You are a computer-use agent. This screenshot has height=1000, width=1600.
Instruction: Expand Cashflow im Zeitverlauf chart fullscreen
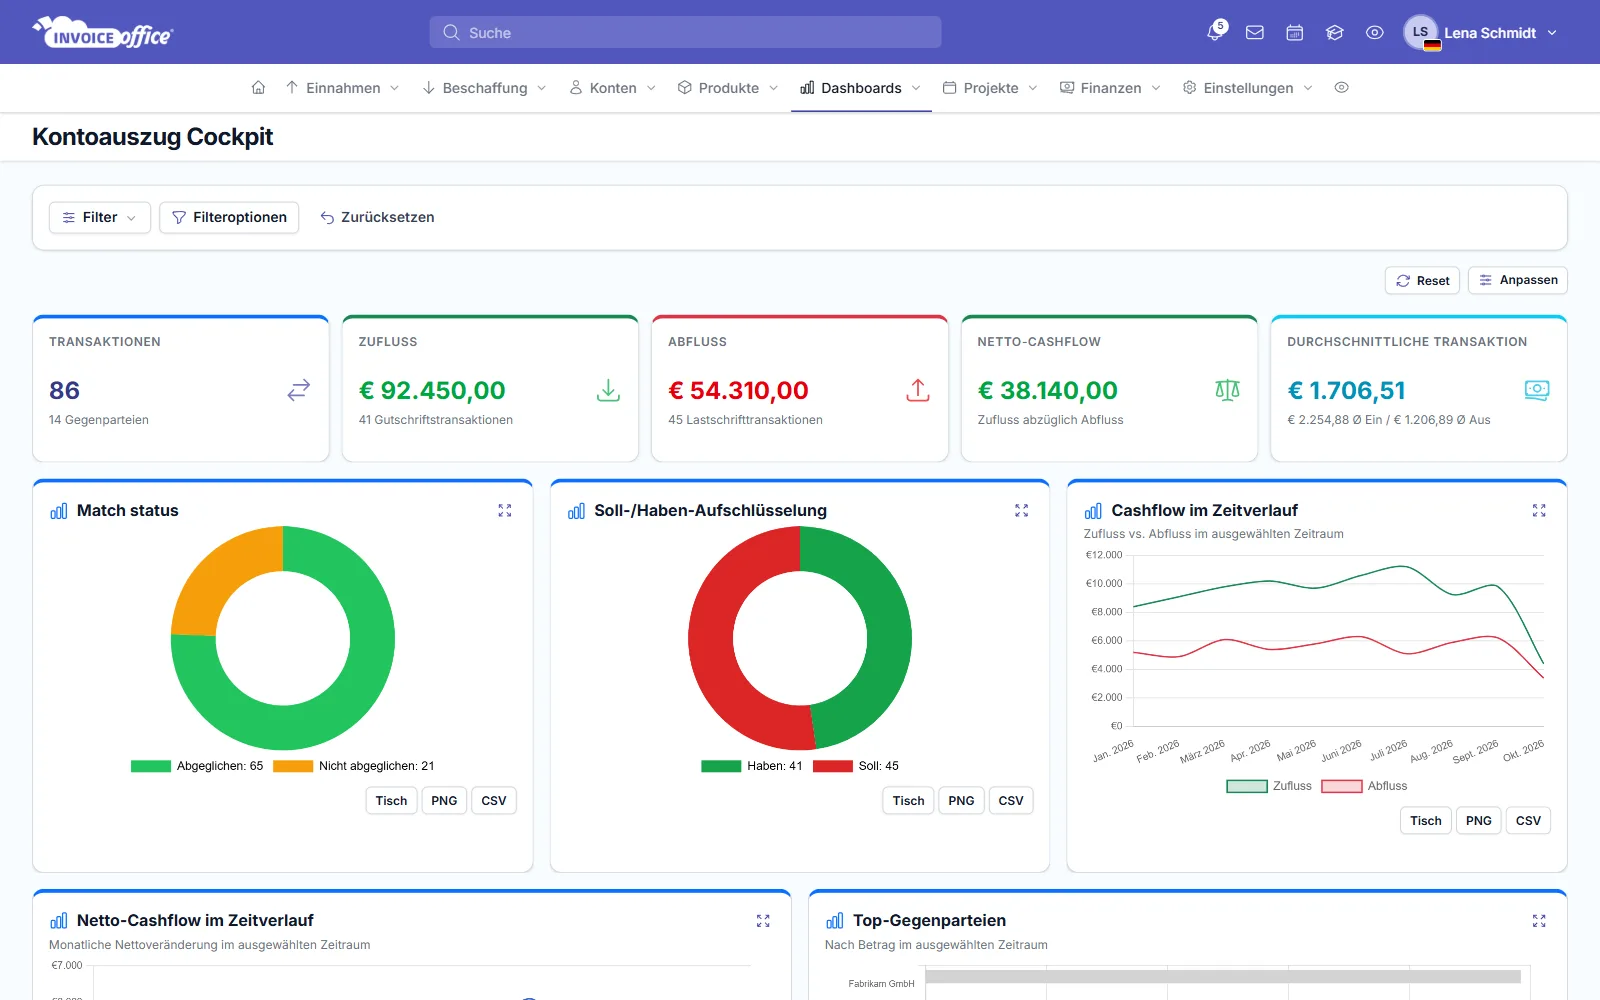(x=1539, y=511)
